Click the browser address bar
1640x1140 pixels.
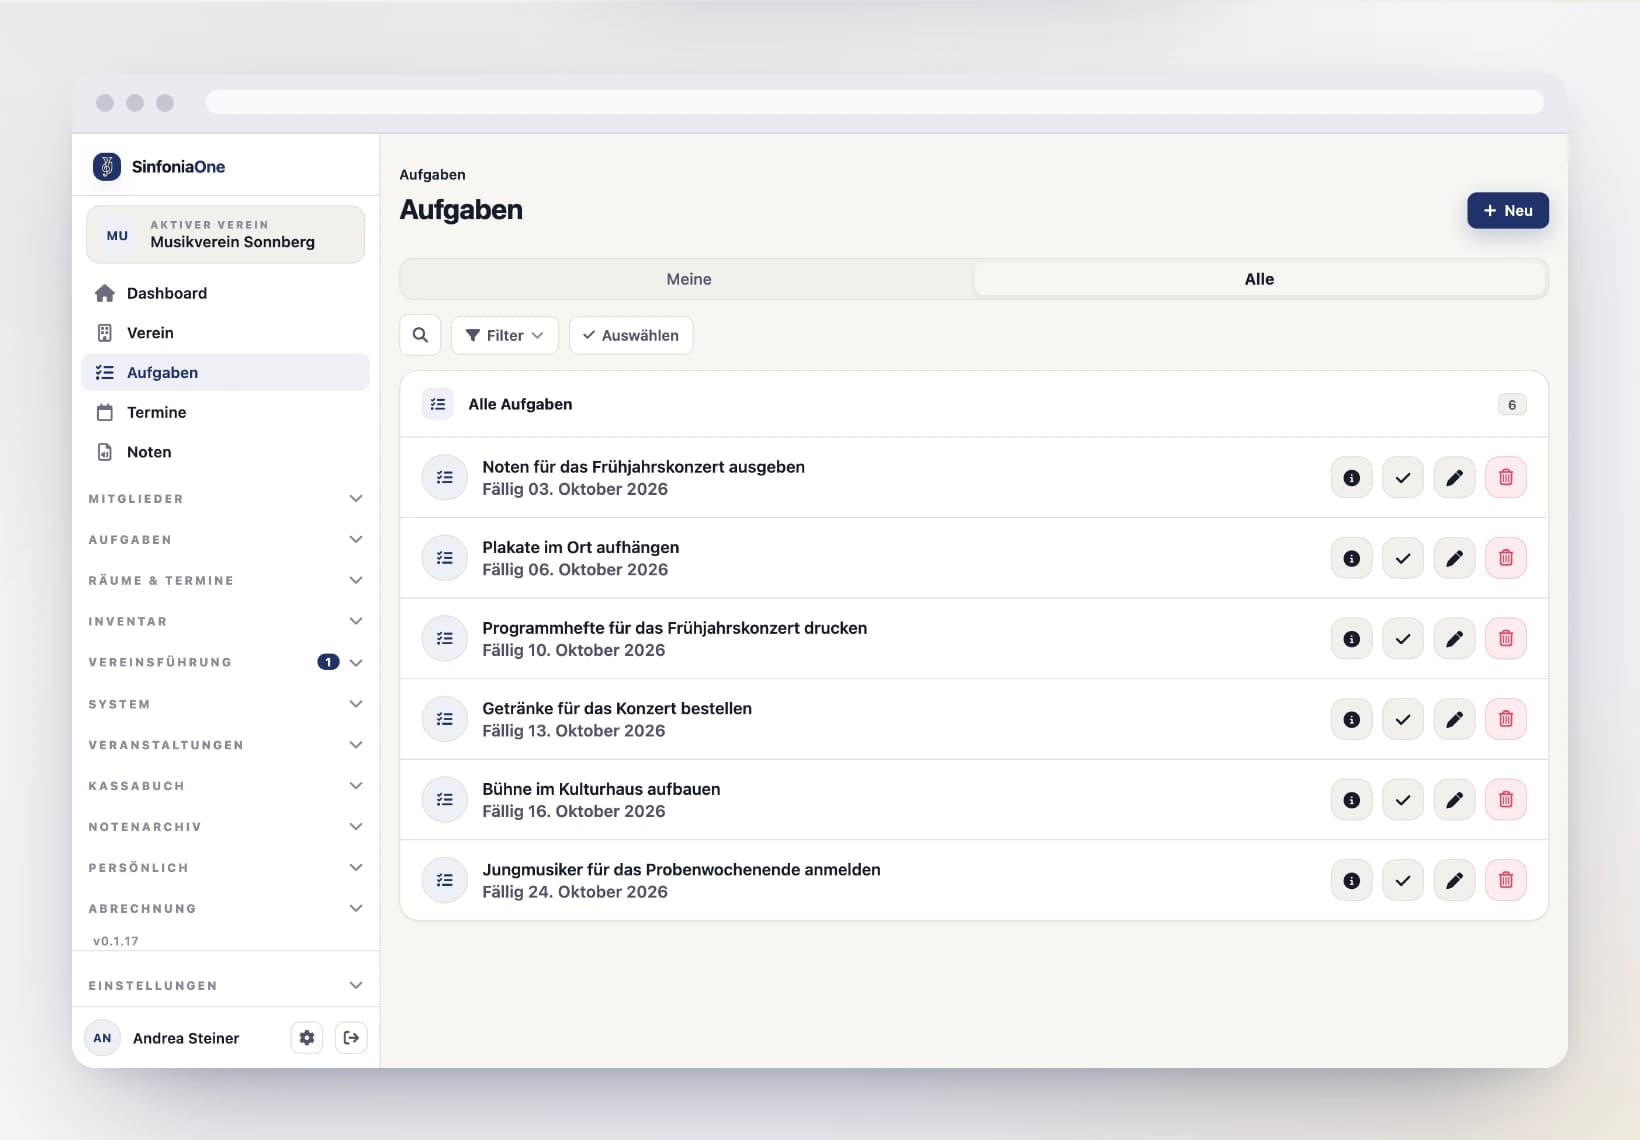(x=874, y=103)
